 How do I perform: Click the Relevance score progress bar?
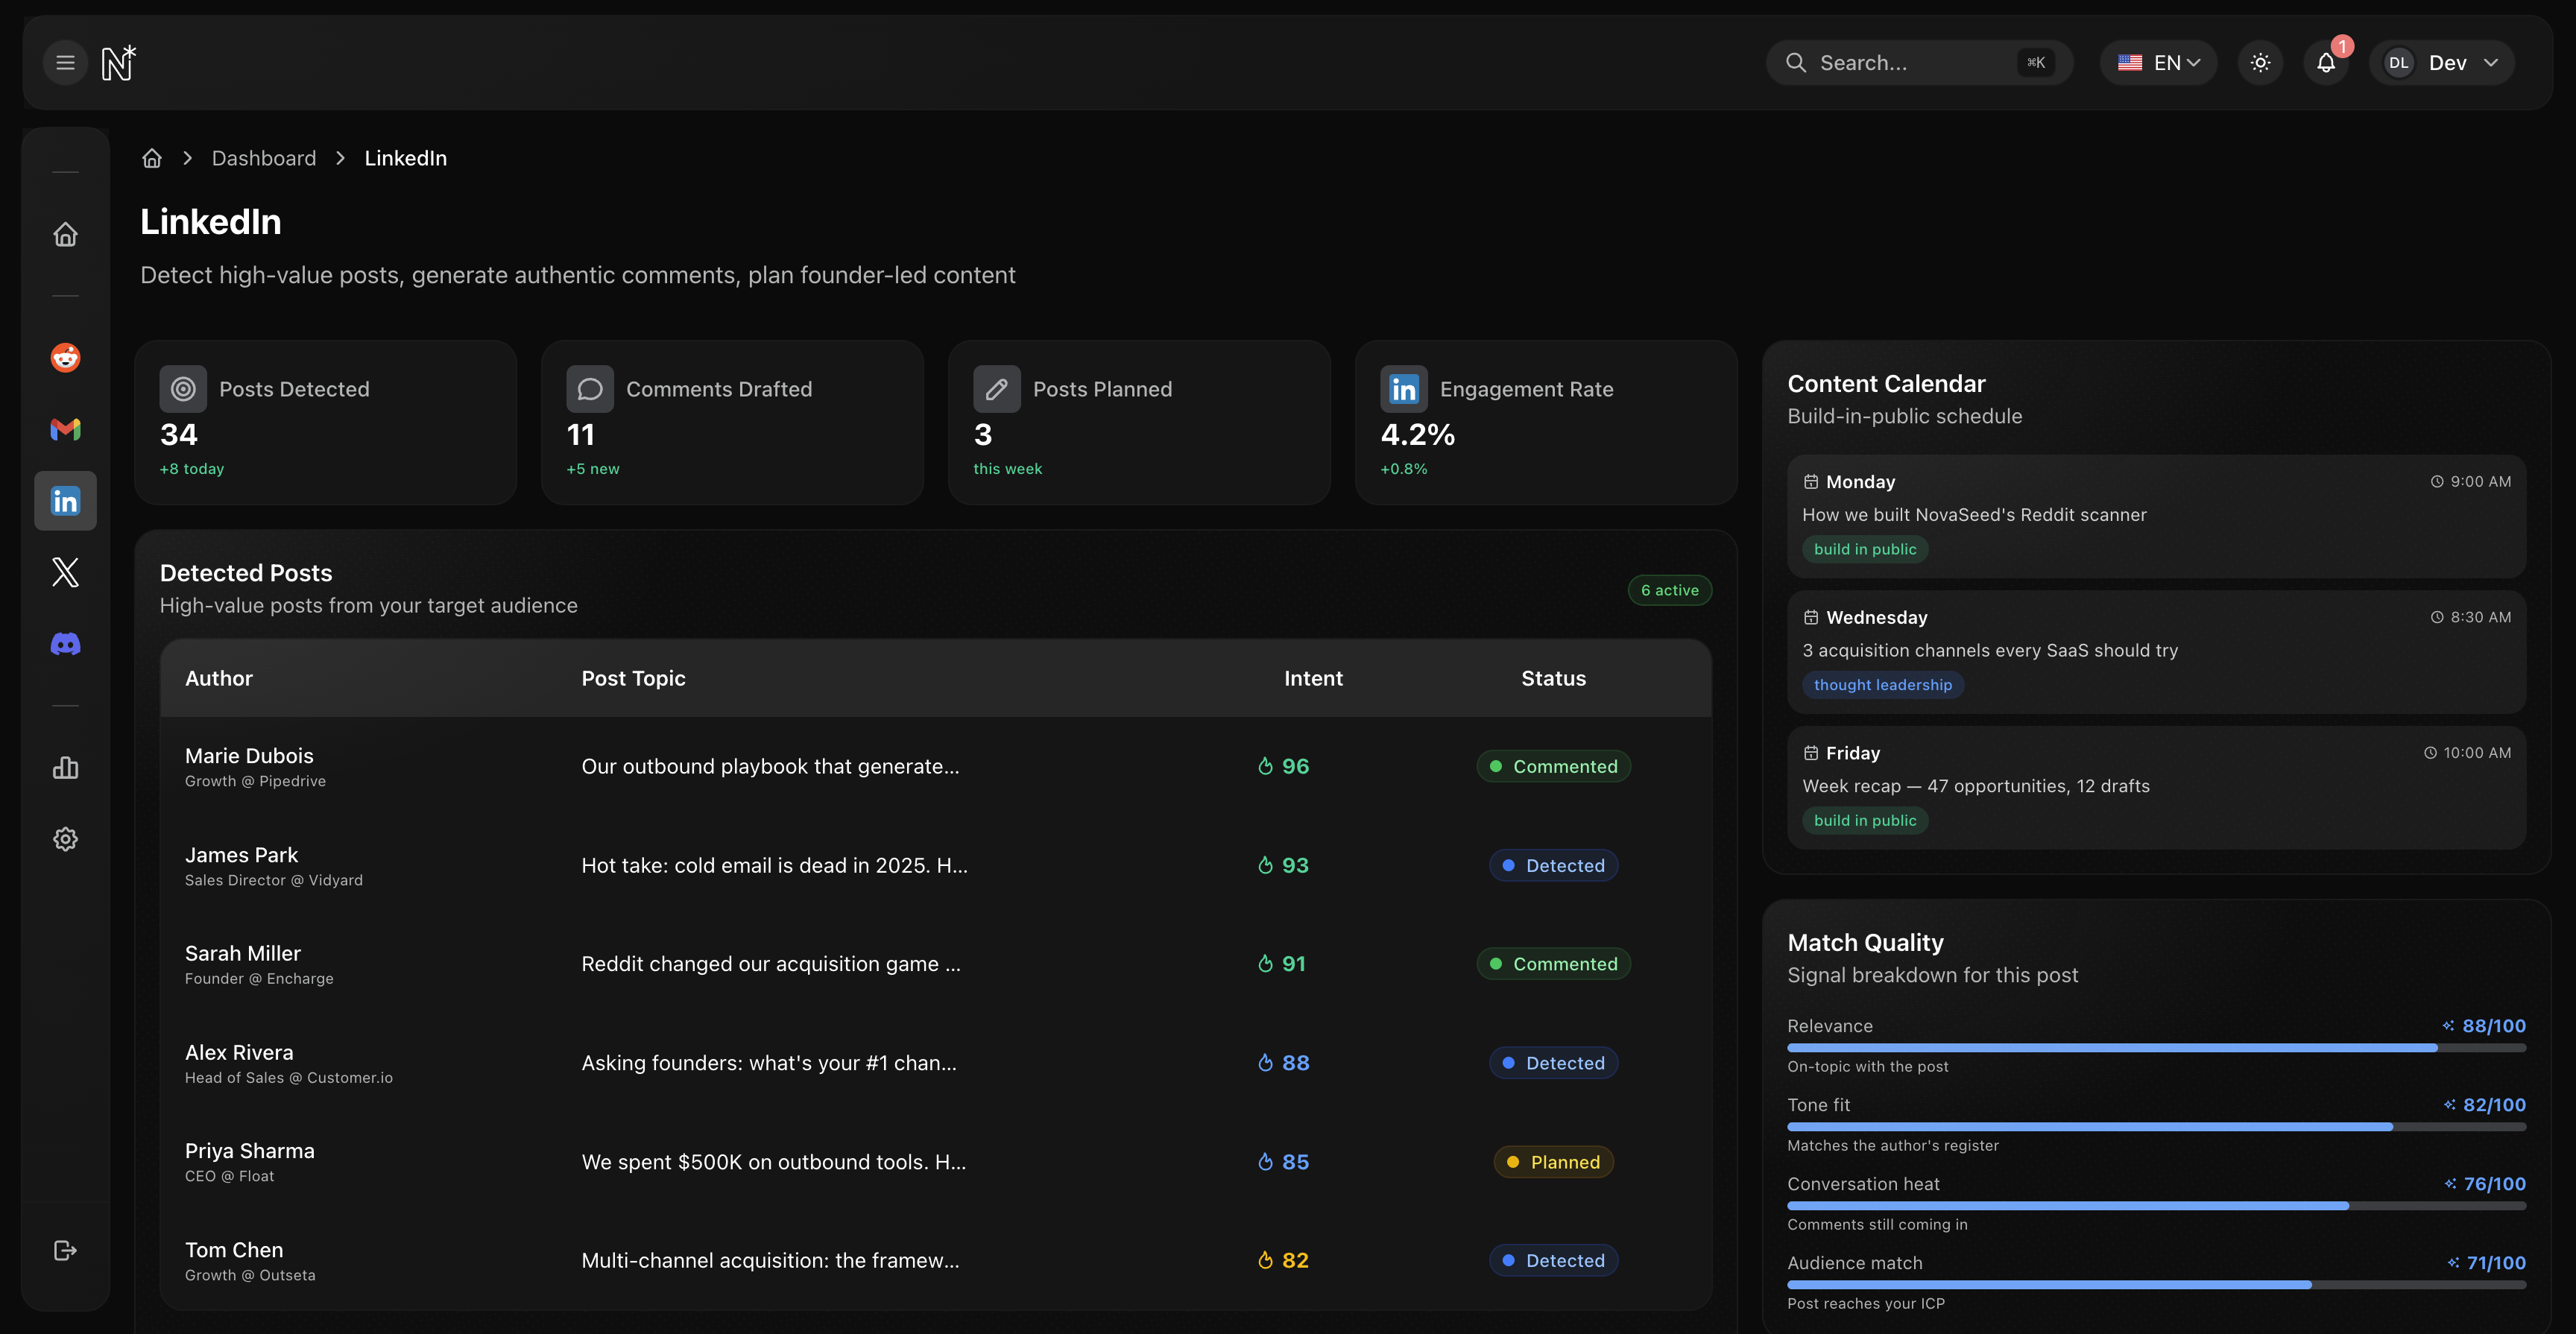[x=2155, y=1048]
